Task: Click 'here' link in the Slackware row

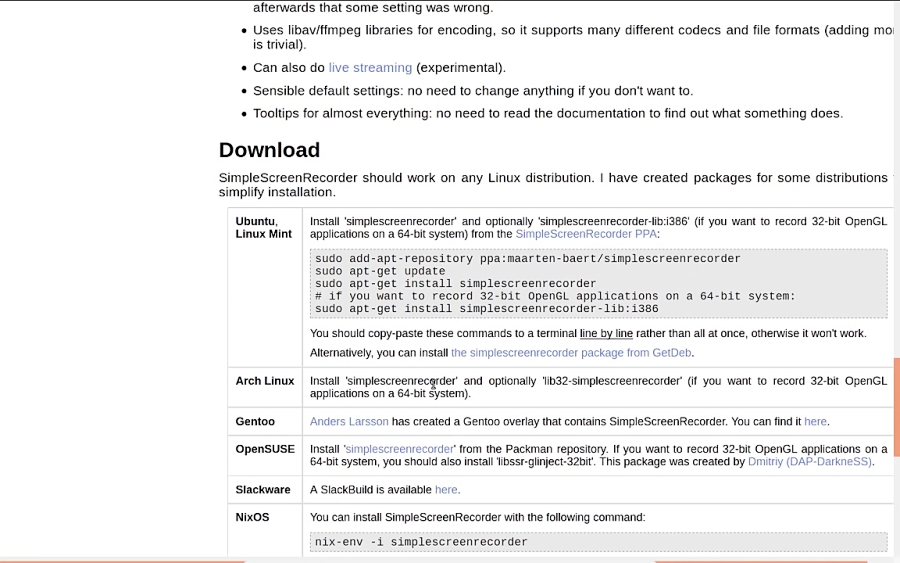Action: pos(446,490)
